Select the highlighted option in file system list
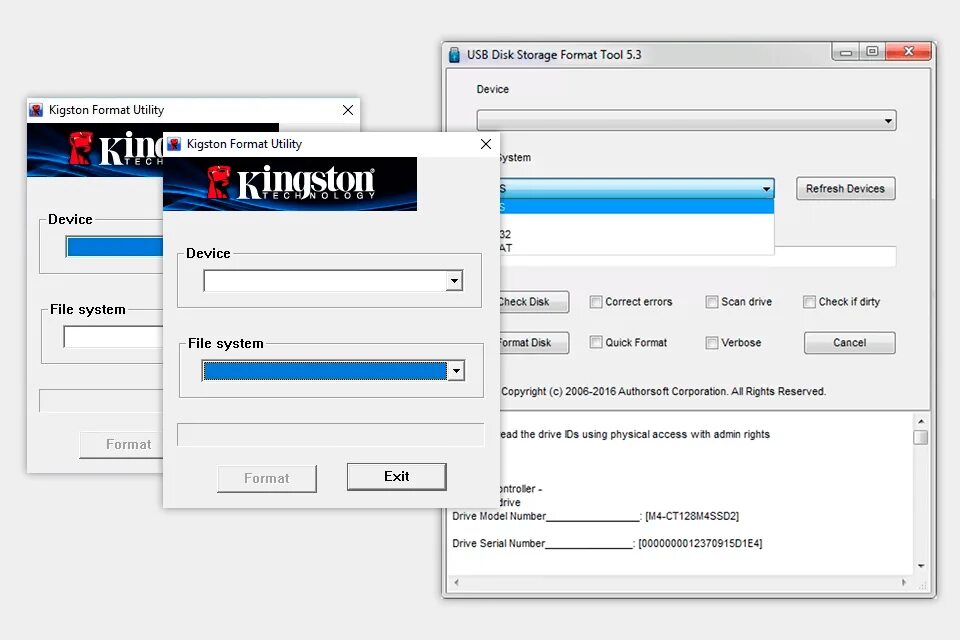The image size is (960, 640). pyautogui.click(x=637, y=207)
